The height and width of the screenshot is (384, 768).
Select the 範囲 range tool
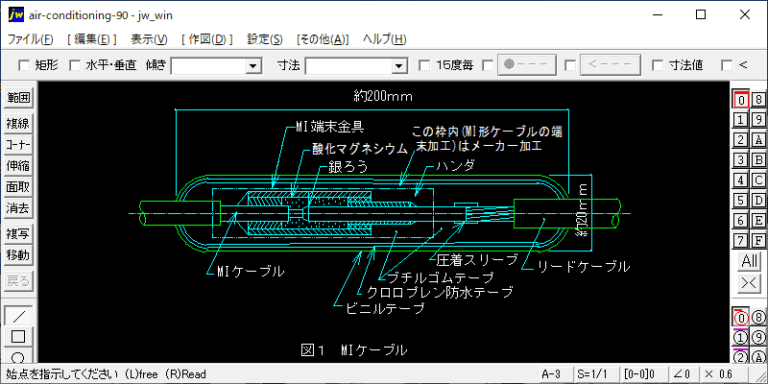[x=19, y=98]
